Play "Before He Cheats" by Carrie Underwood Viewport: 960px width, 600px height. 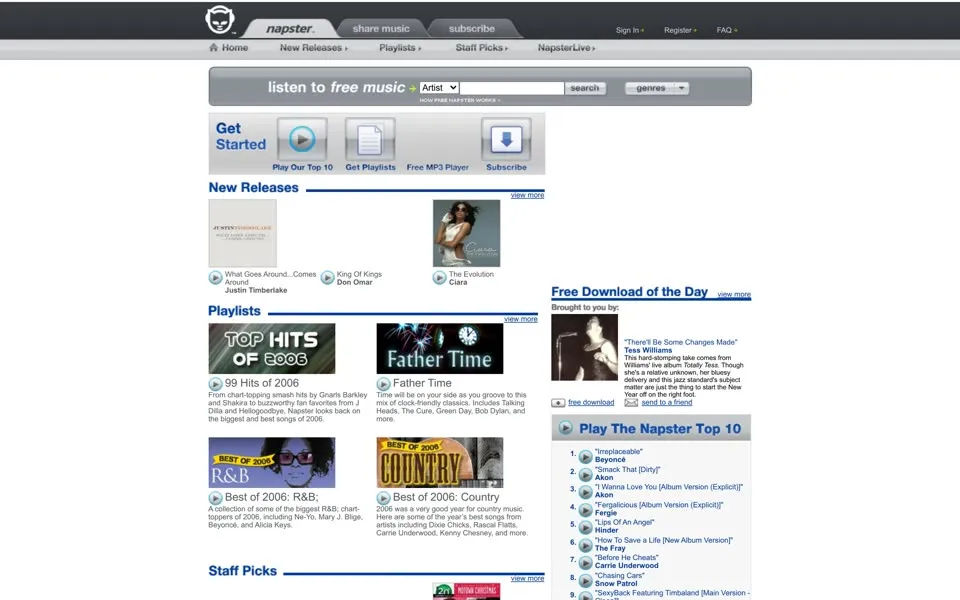[585, 562]
